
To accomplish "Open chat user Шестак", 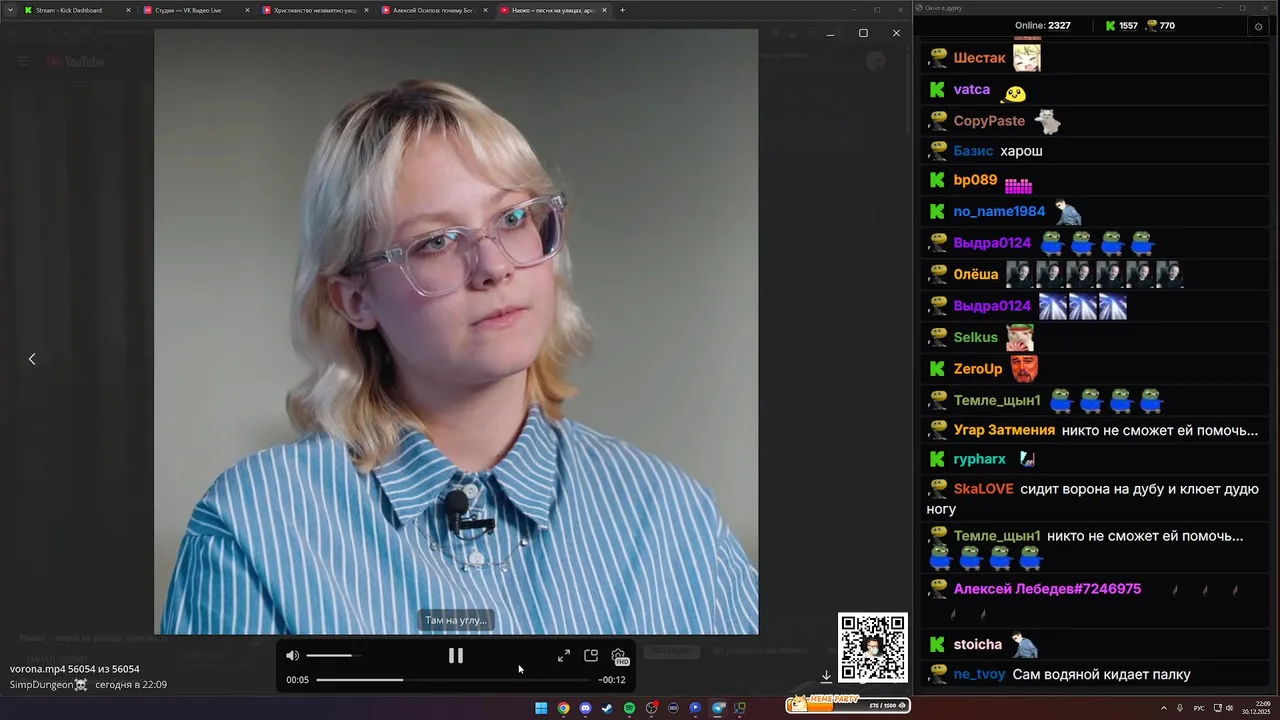I will tap(979, 58).
